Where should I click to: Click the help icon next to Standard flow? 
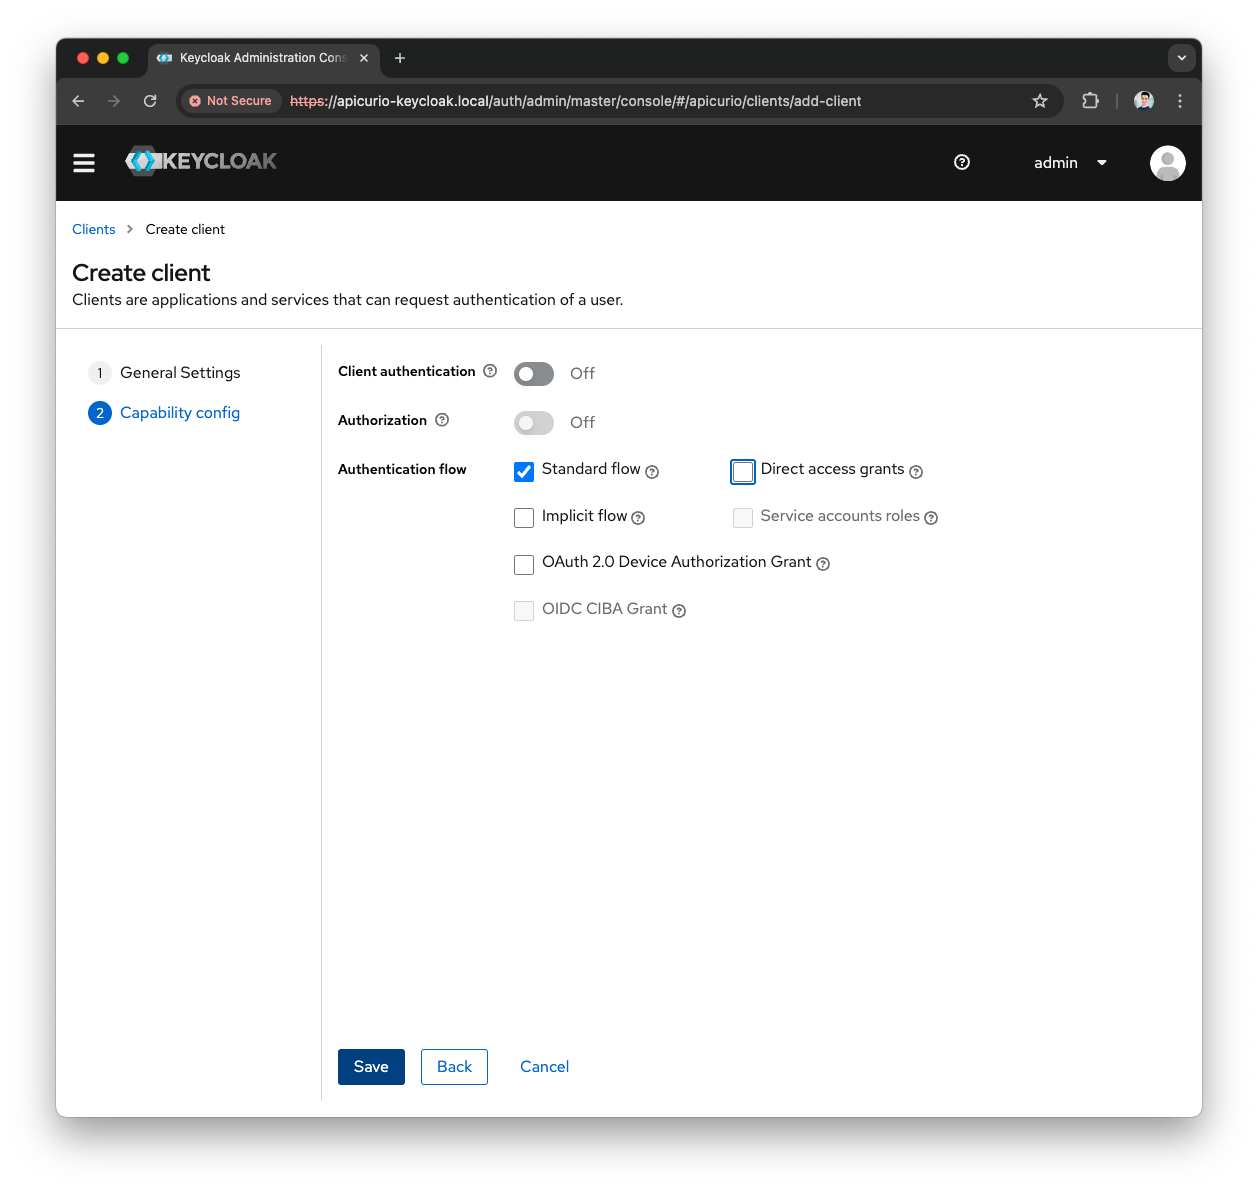[652, 471]
